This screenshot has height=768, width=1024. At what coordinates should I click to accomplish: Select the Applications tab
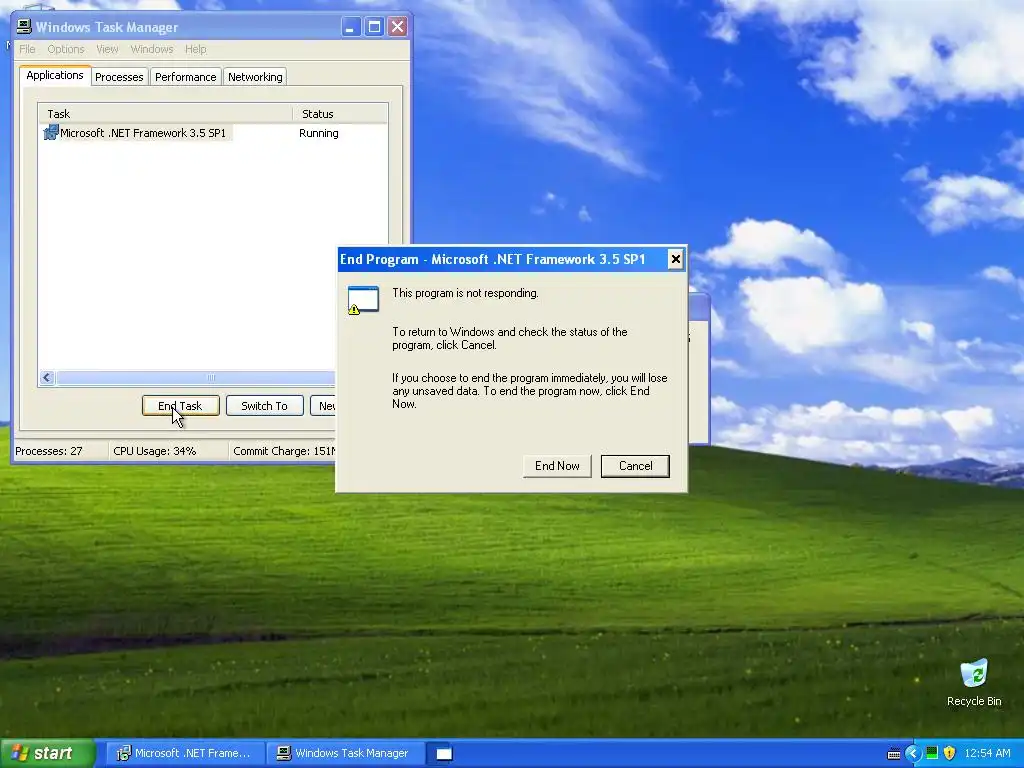[55, 75]
